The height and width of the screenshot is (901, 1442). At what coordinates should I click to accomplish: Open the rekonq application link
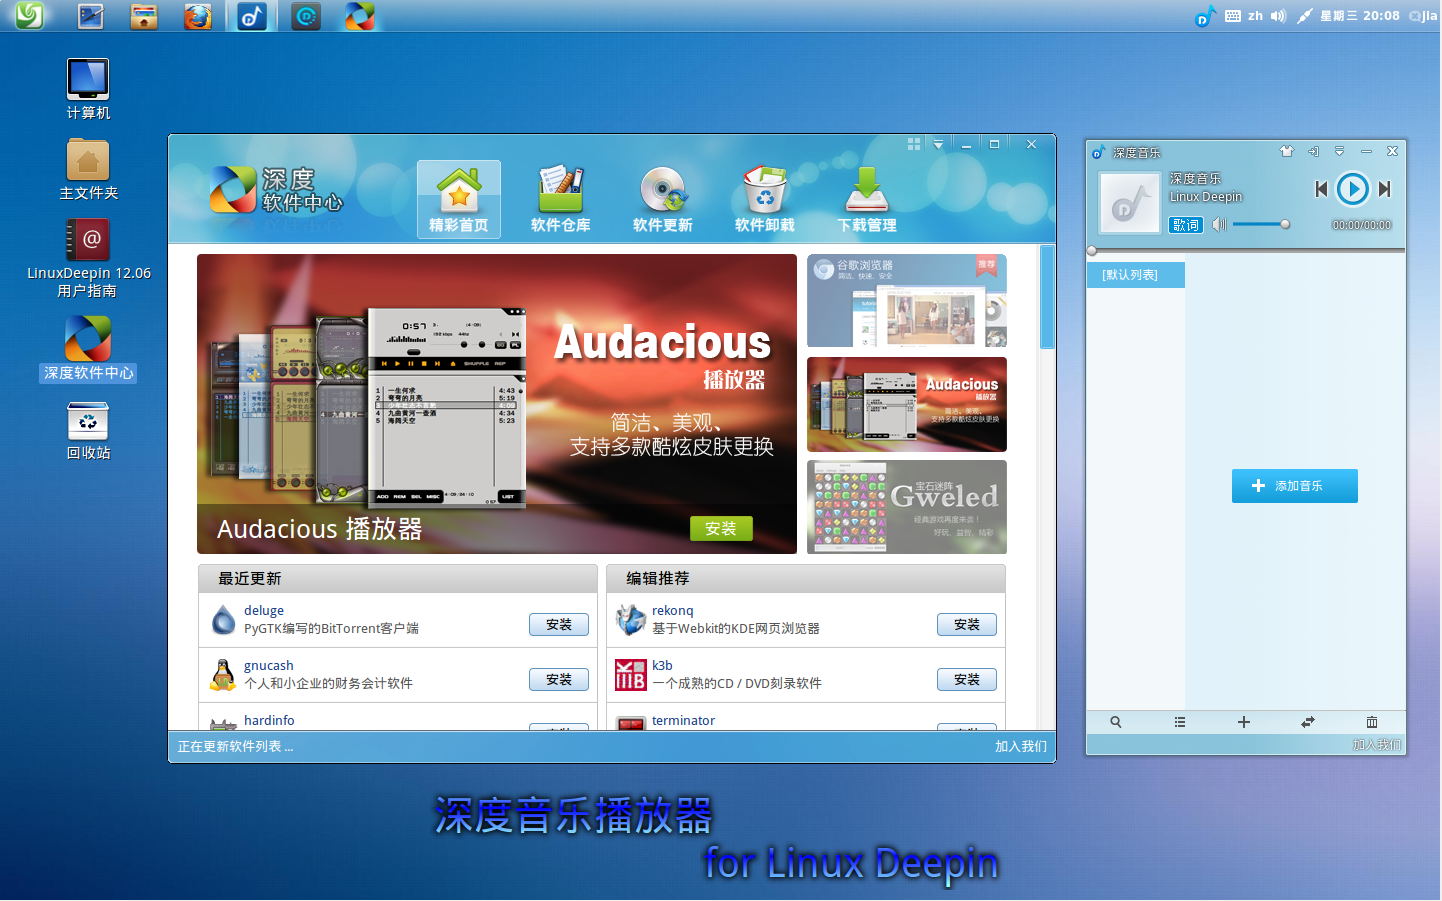click(x=673, y=611)
